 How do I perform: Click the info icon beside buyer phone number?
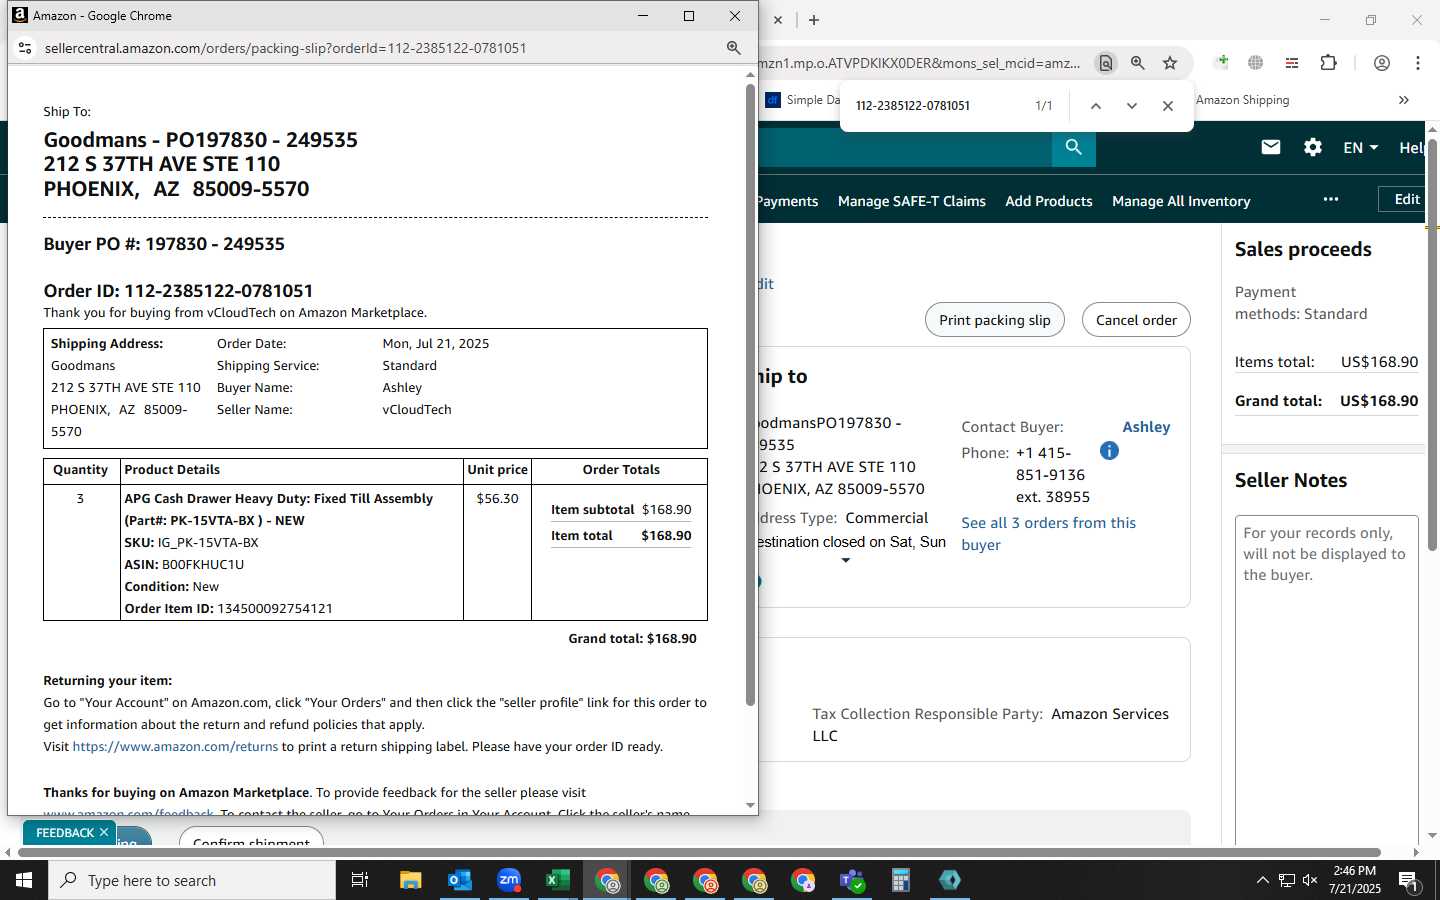click(x=1109, y=451)
